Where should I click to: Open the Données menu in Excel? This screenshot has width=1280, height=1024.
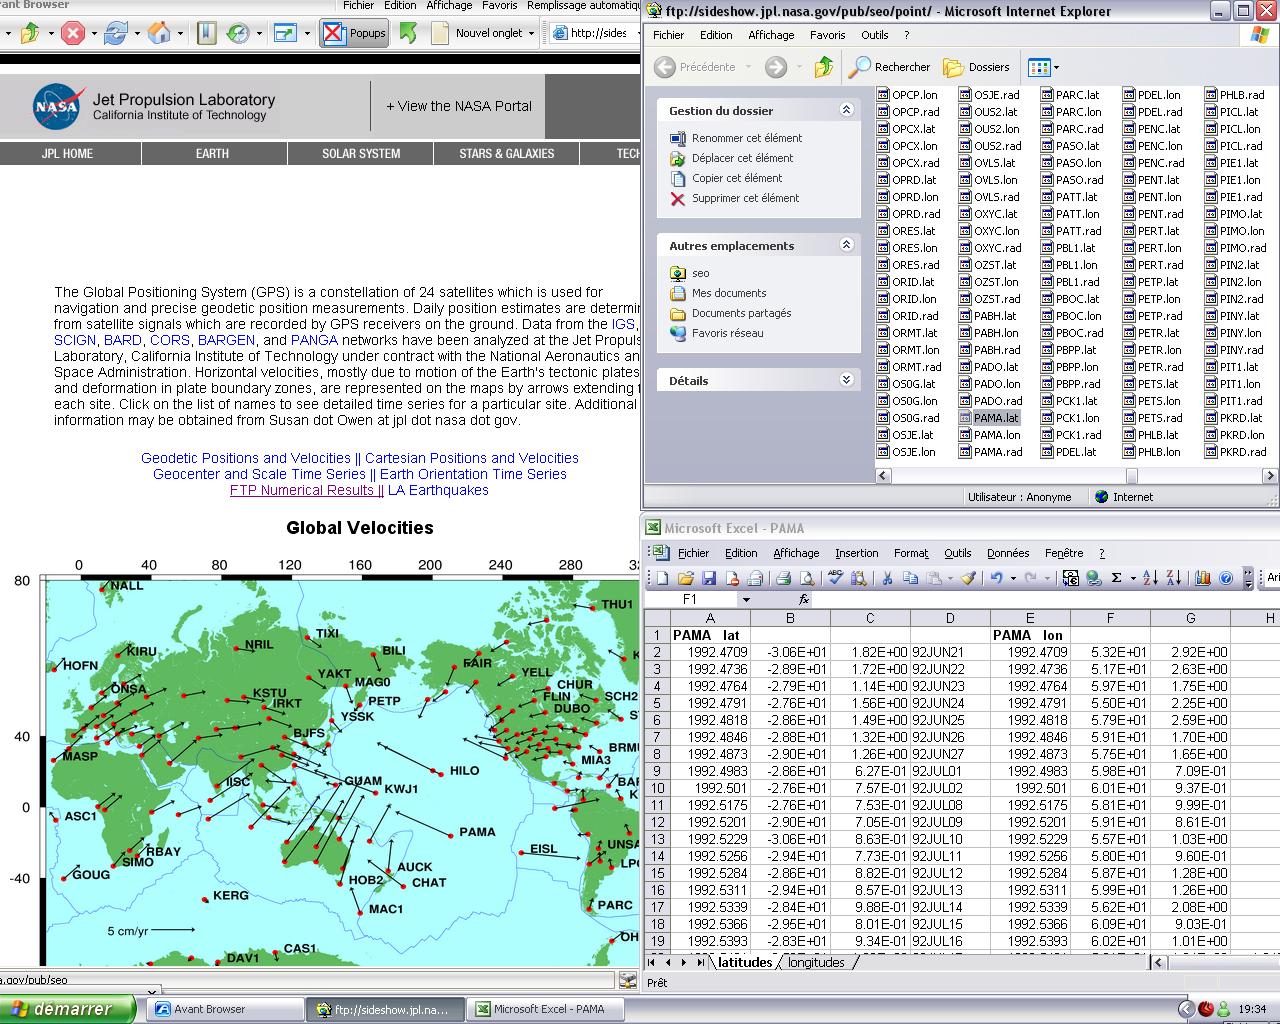pos(1007,553)
